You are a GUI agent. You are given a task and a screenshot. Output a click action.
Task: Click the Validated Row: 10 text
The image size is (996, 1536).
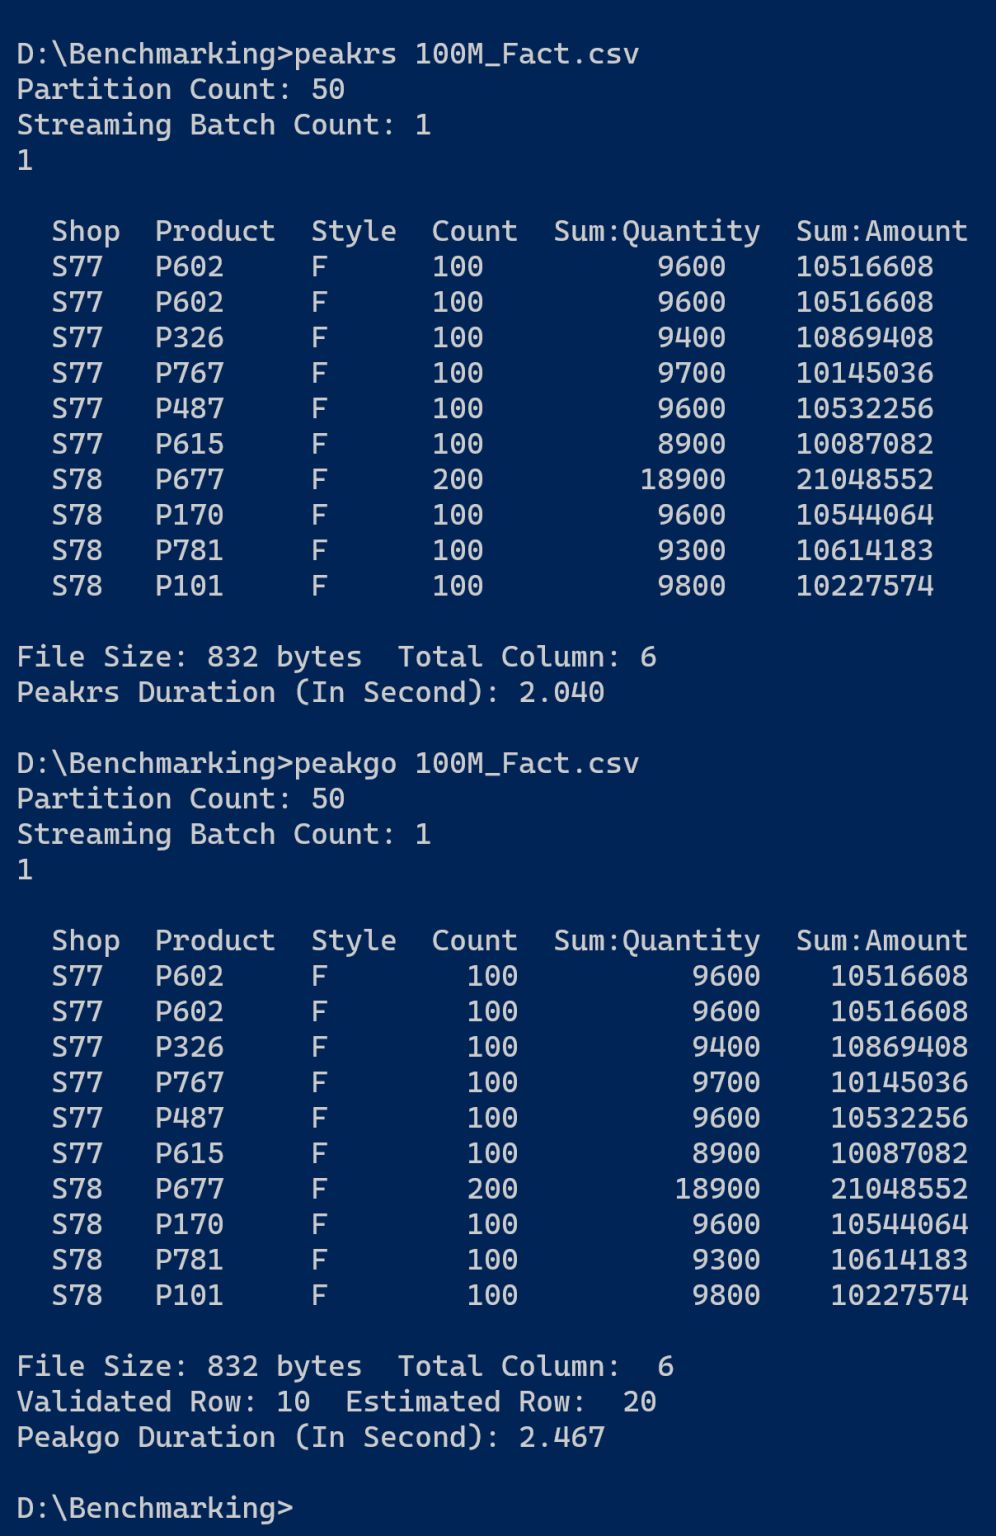[x=164, y=1402]
